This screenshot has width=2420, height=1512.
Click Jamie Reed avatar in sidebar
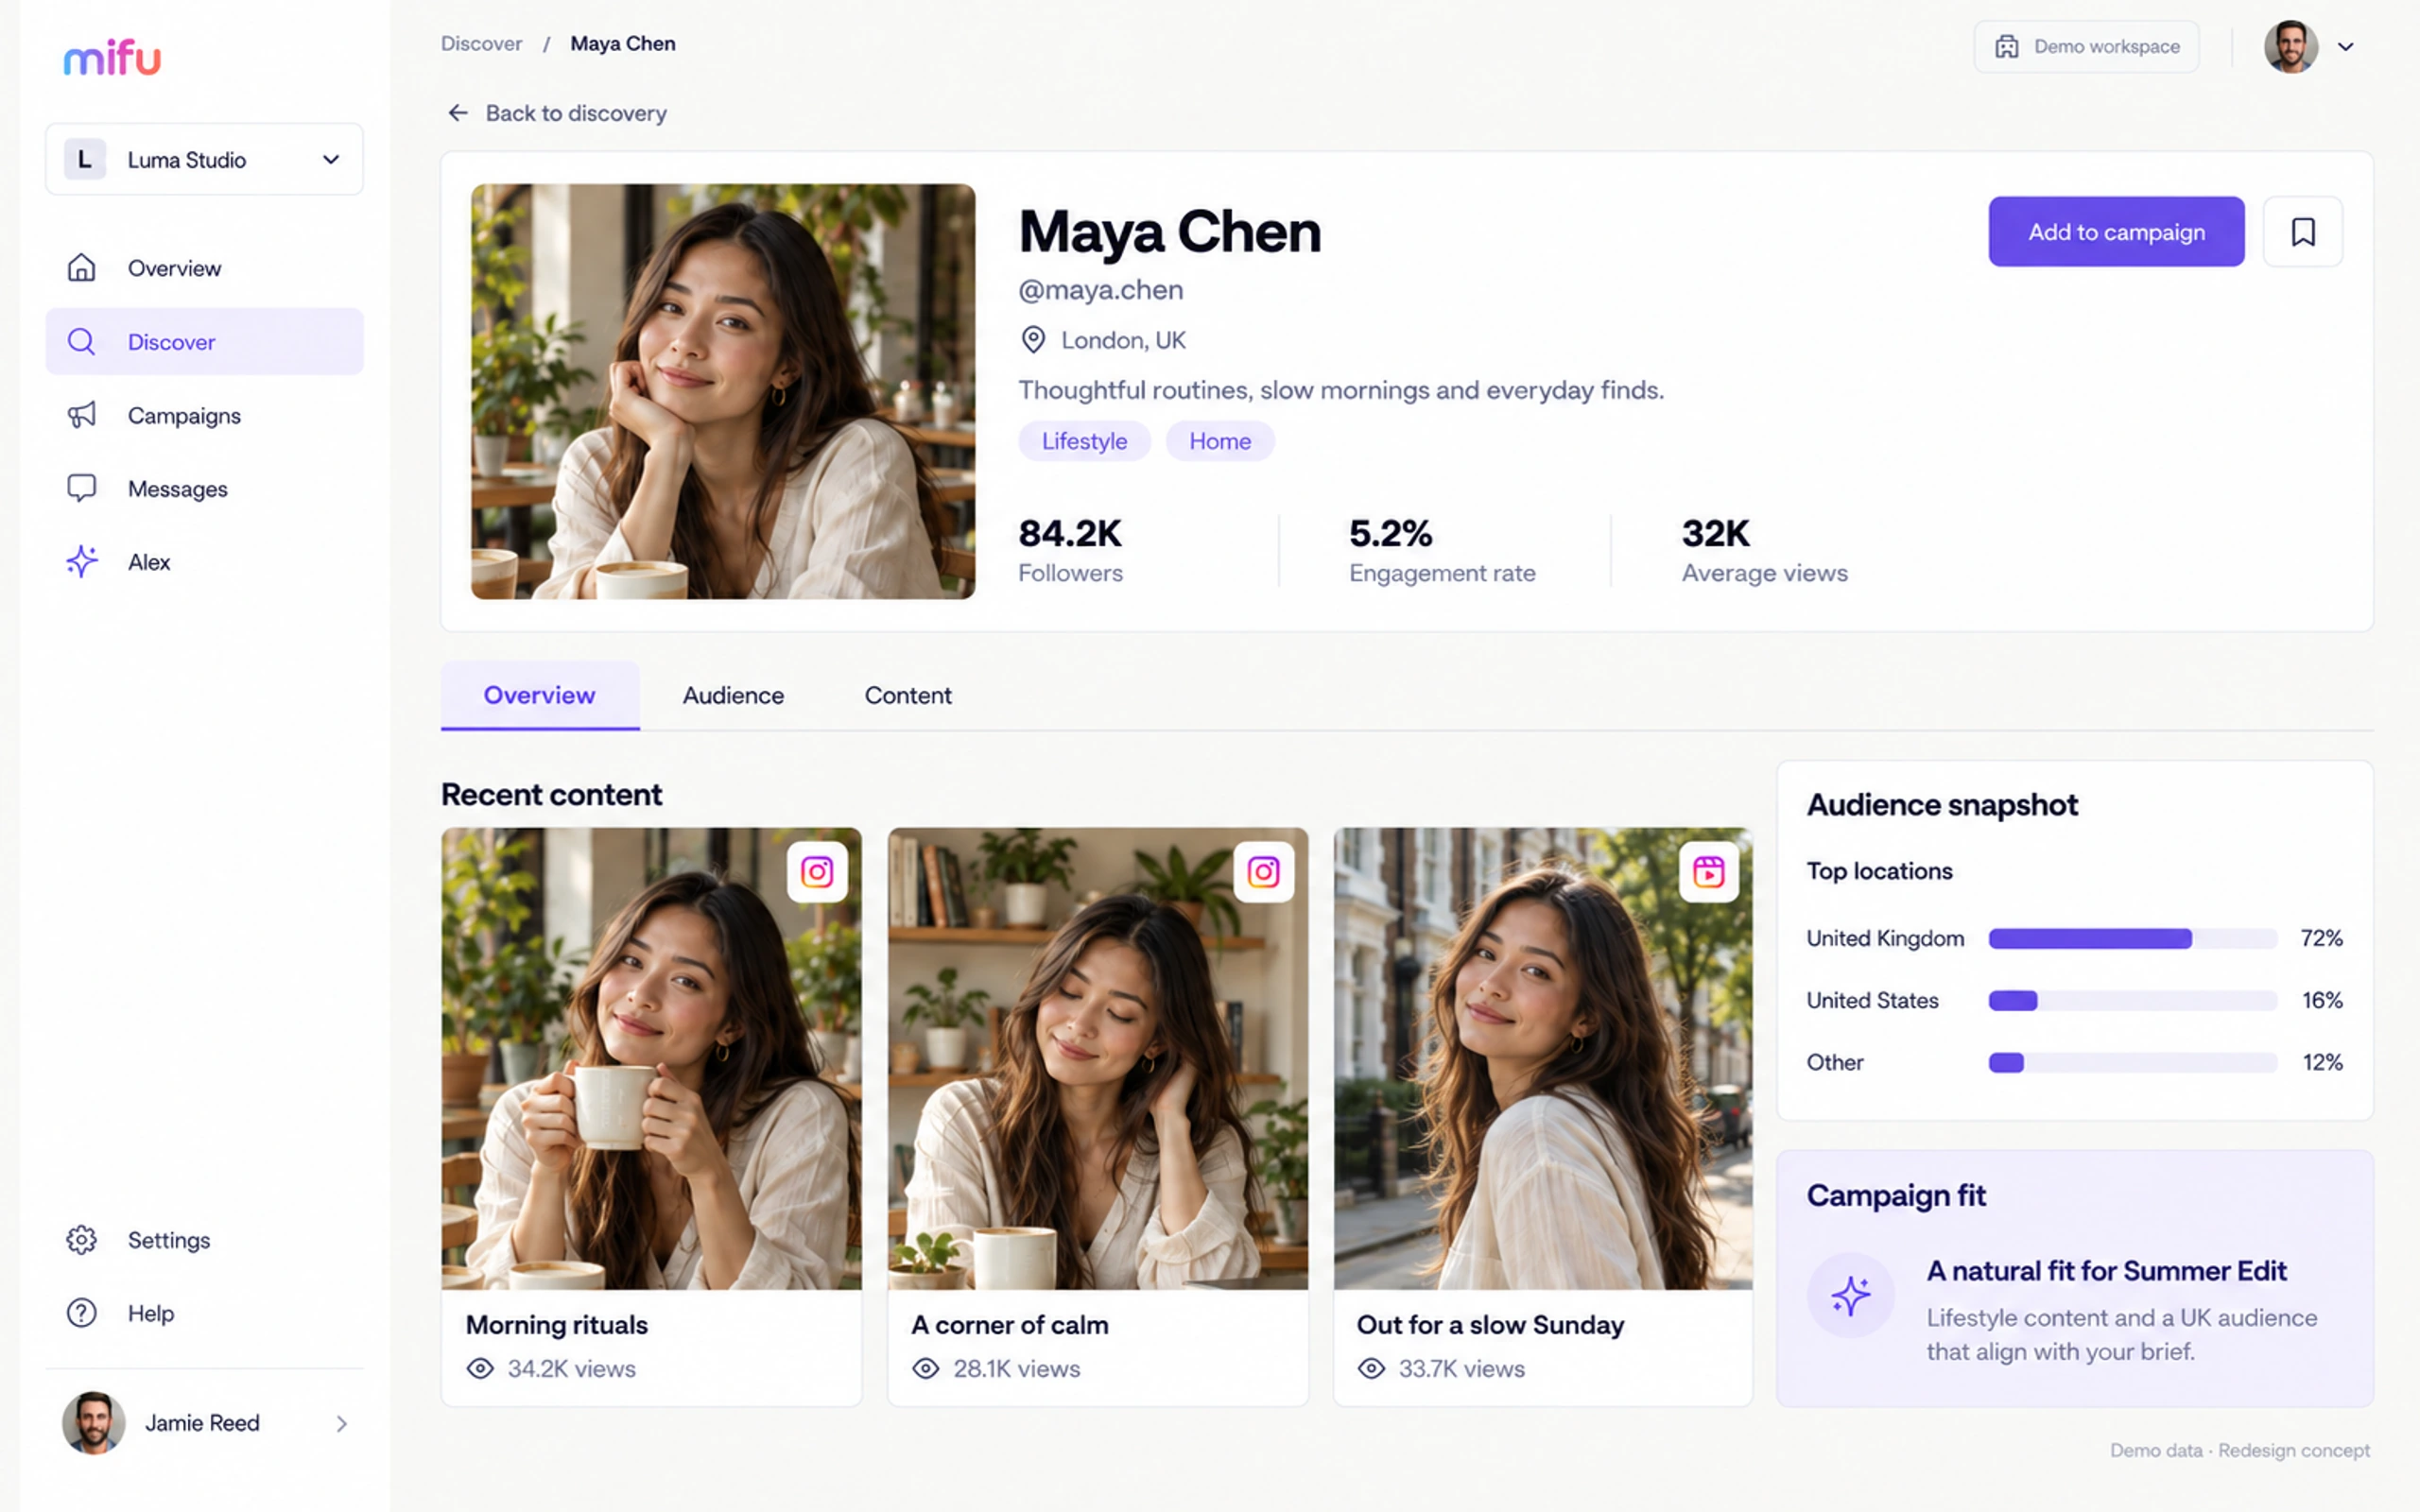(x=94, y=1423)
